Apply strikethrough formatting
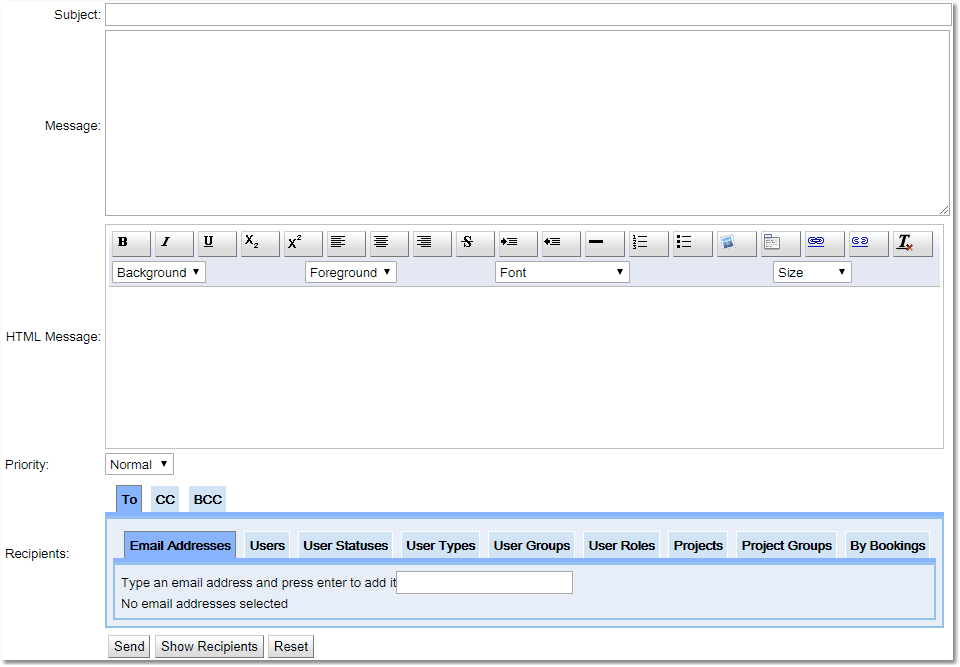Image resolution: width=960 pixels, height=667 pixels. coord(475,243)
